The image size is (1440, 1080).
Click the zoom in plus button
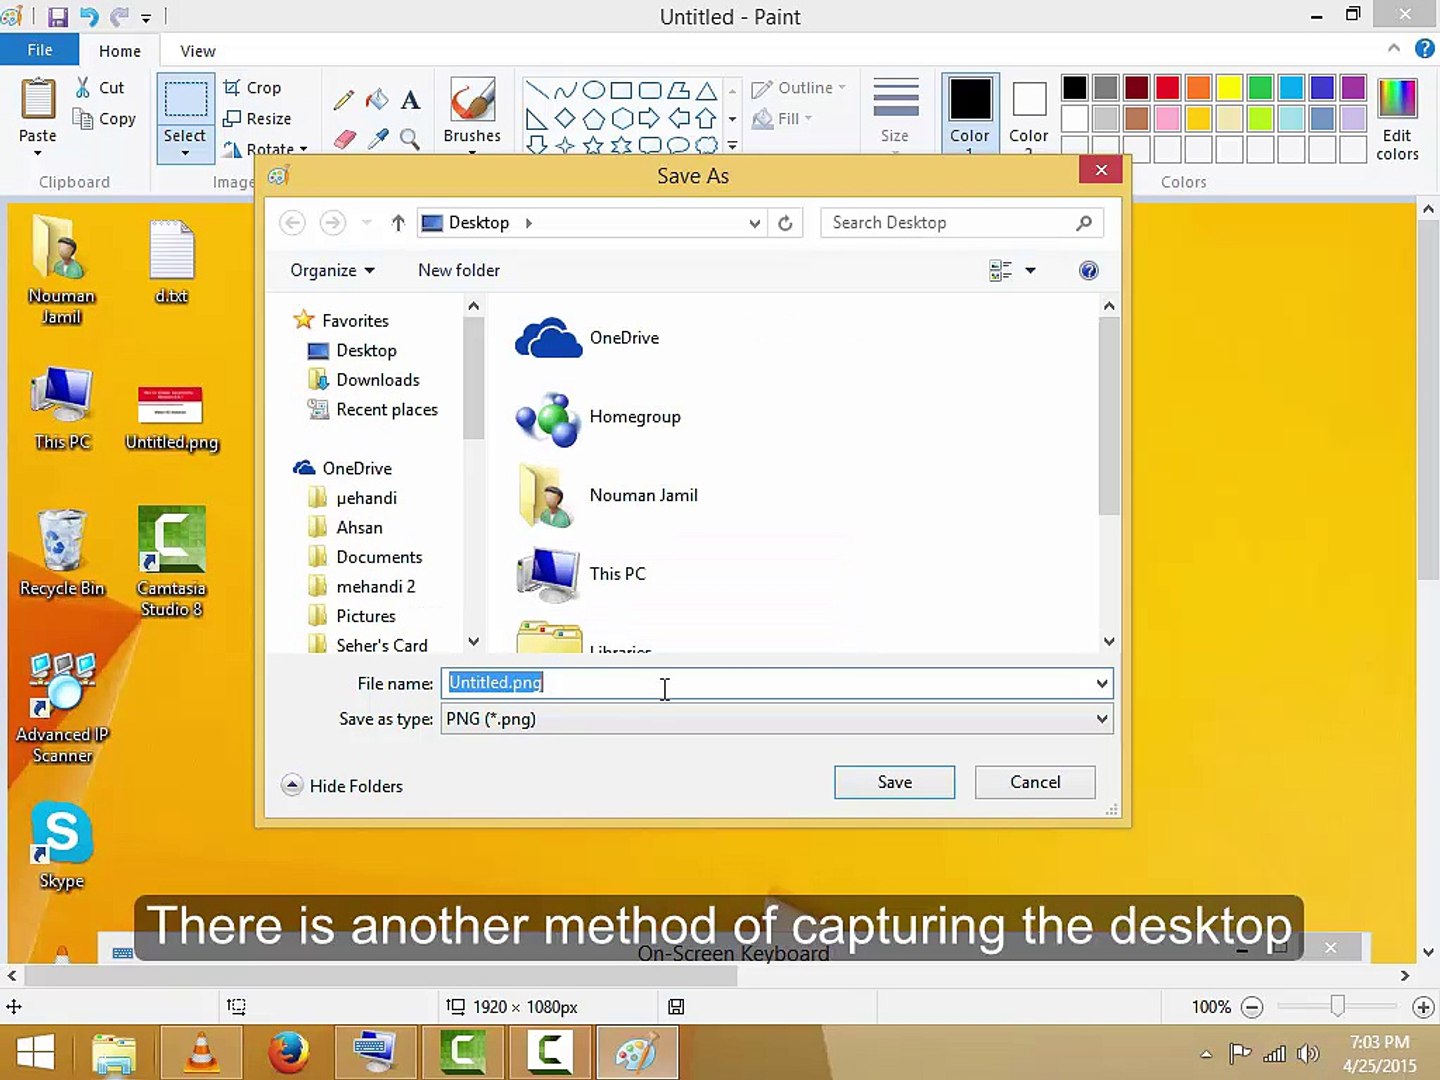1423,1007
